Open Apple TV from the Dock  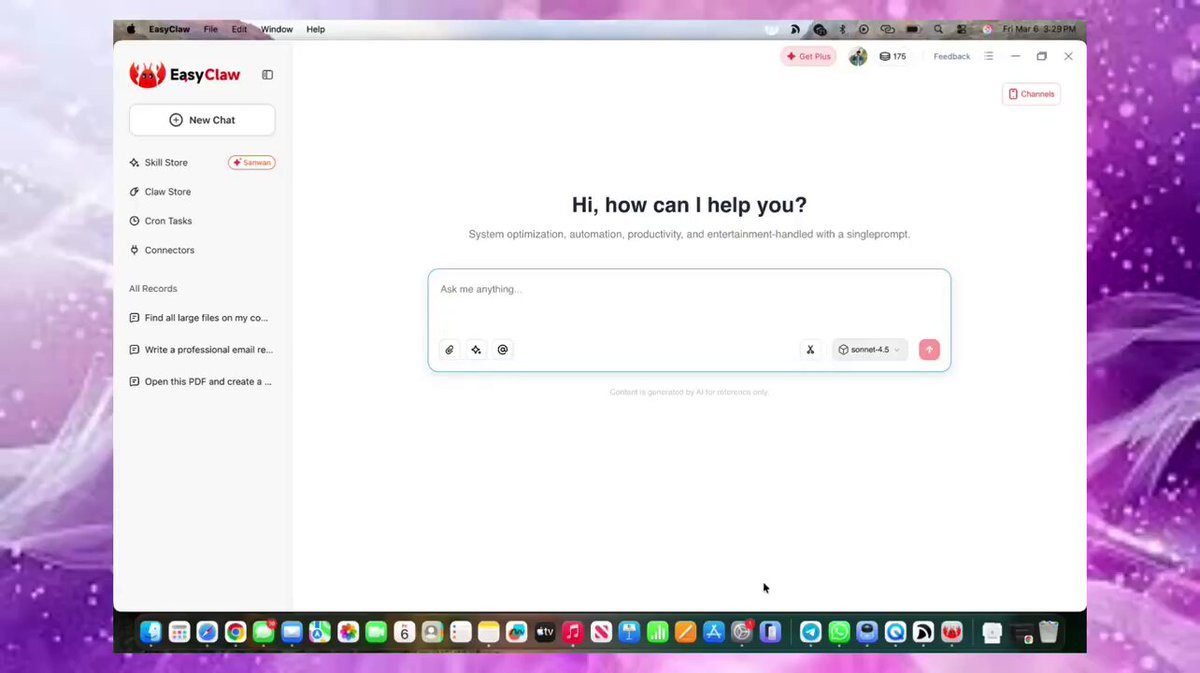545,632
